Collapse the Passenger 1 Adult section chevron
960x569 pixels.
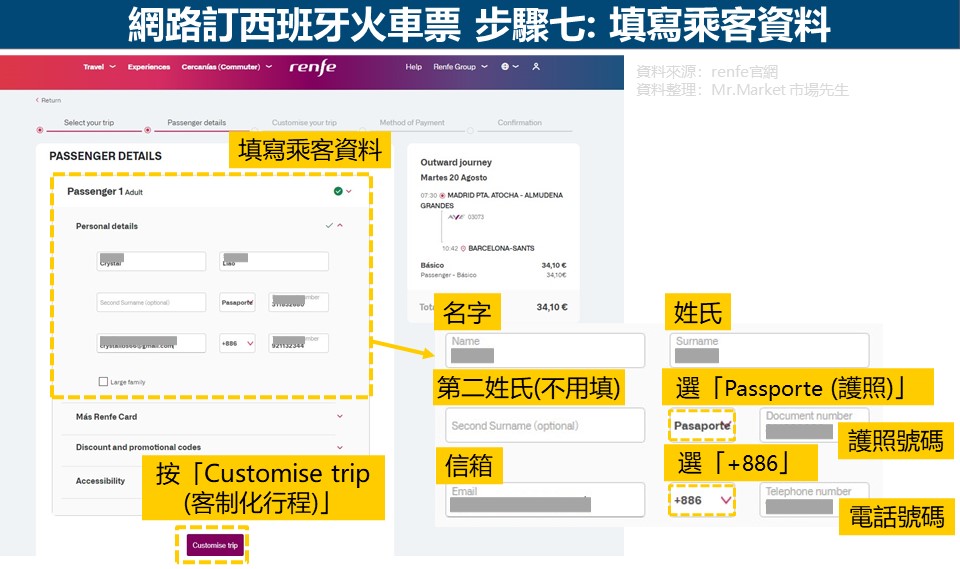(x=349, y=191)
